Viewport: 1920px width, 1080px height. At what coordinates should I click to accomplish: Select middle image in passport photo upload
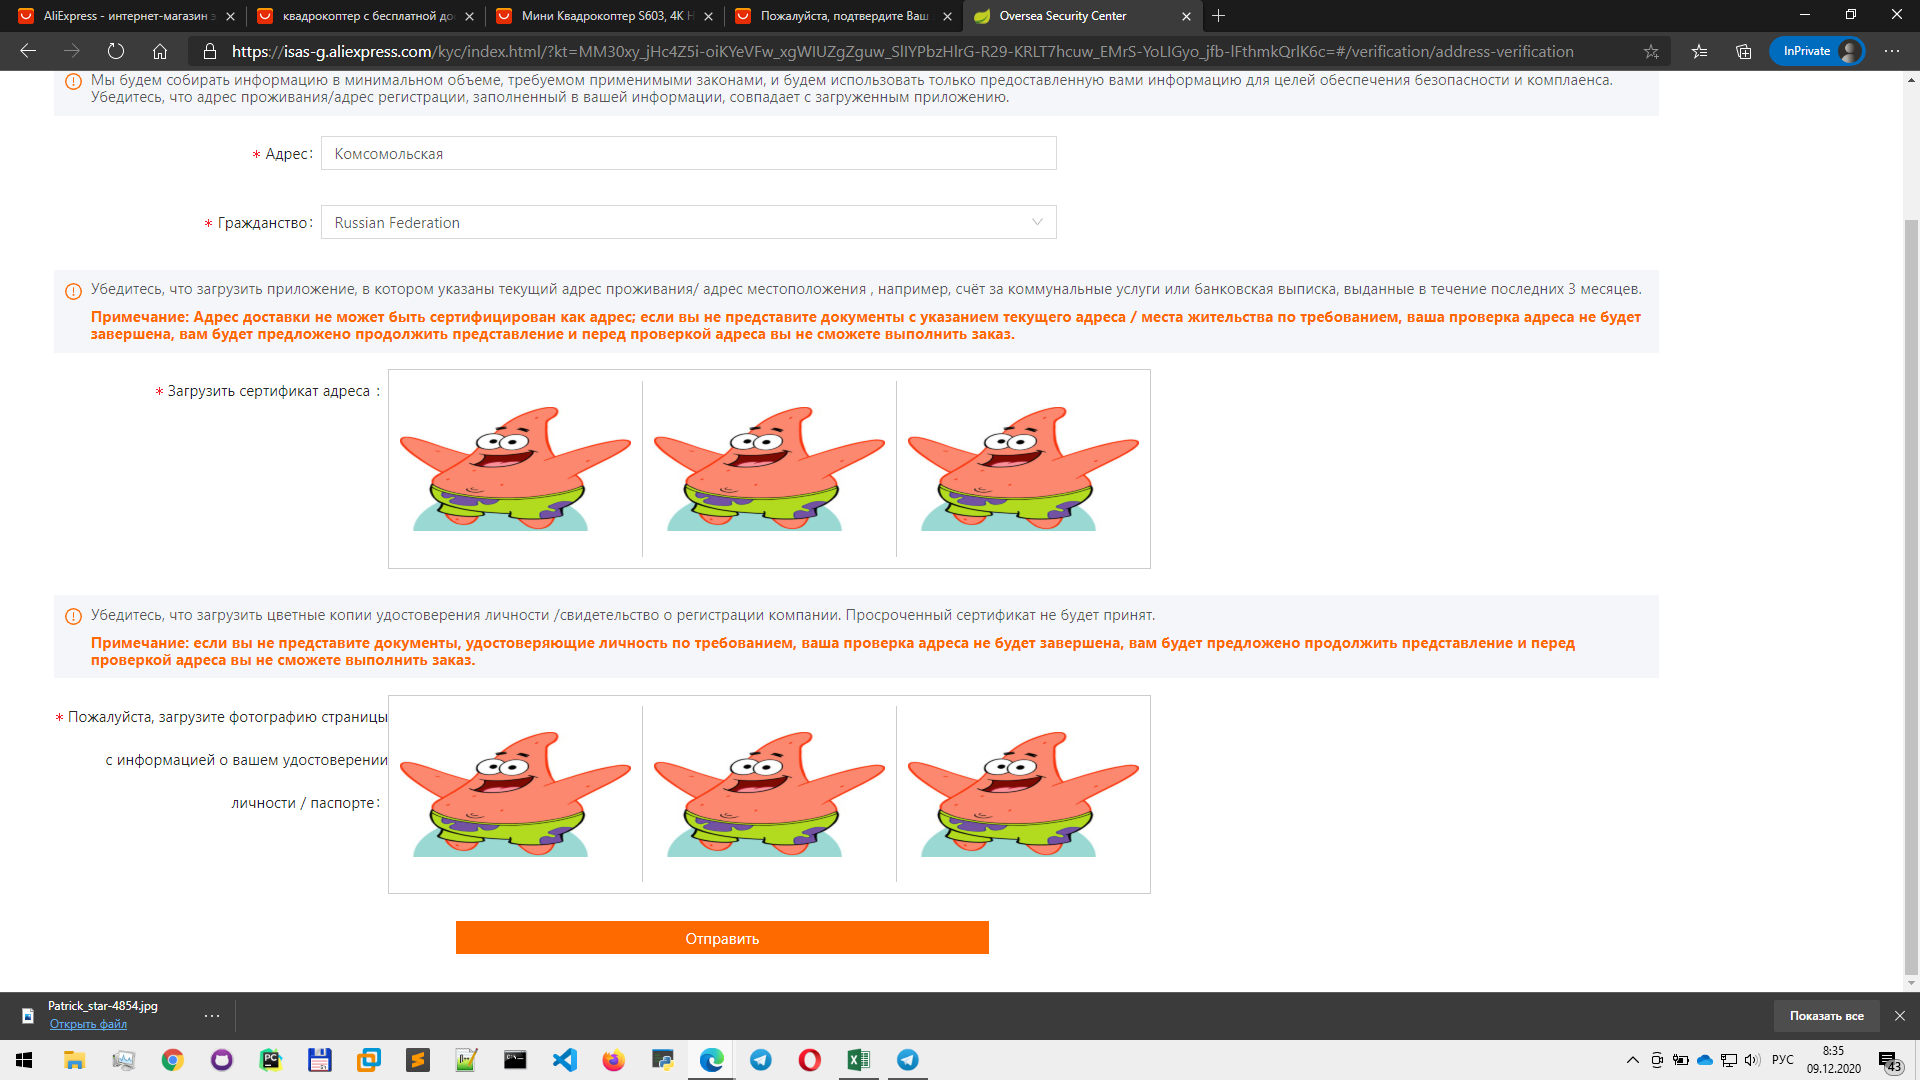[769, 794]
